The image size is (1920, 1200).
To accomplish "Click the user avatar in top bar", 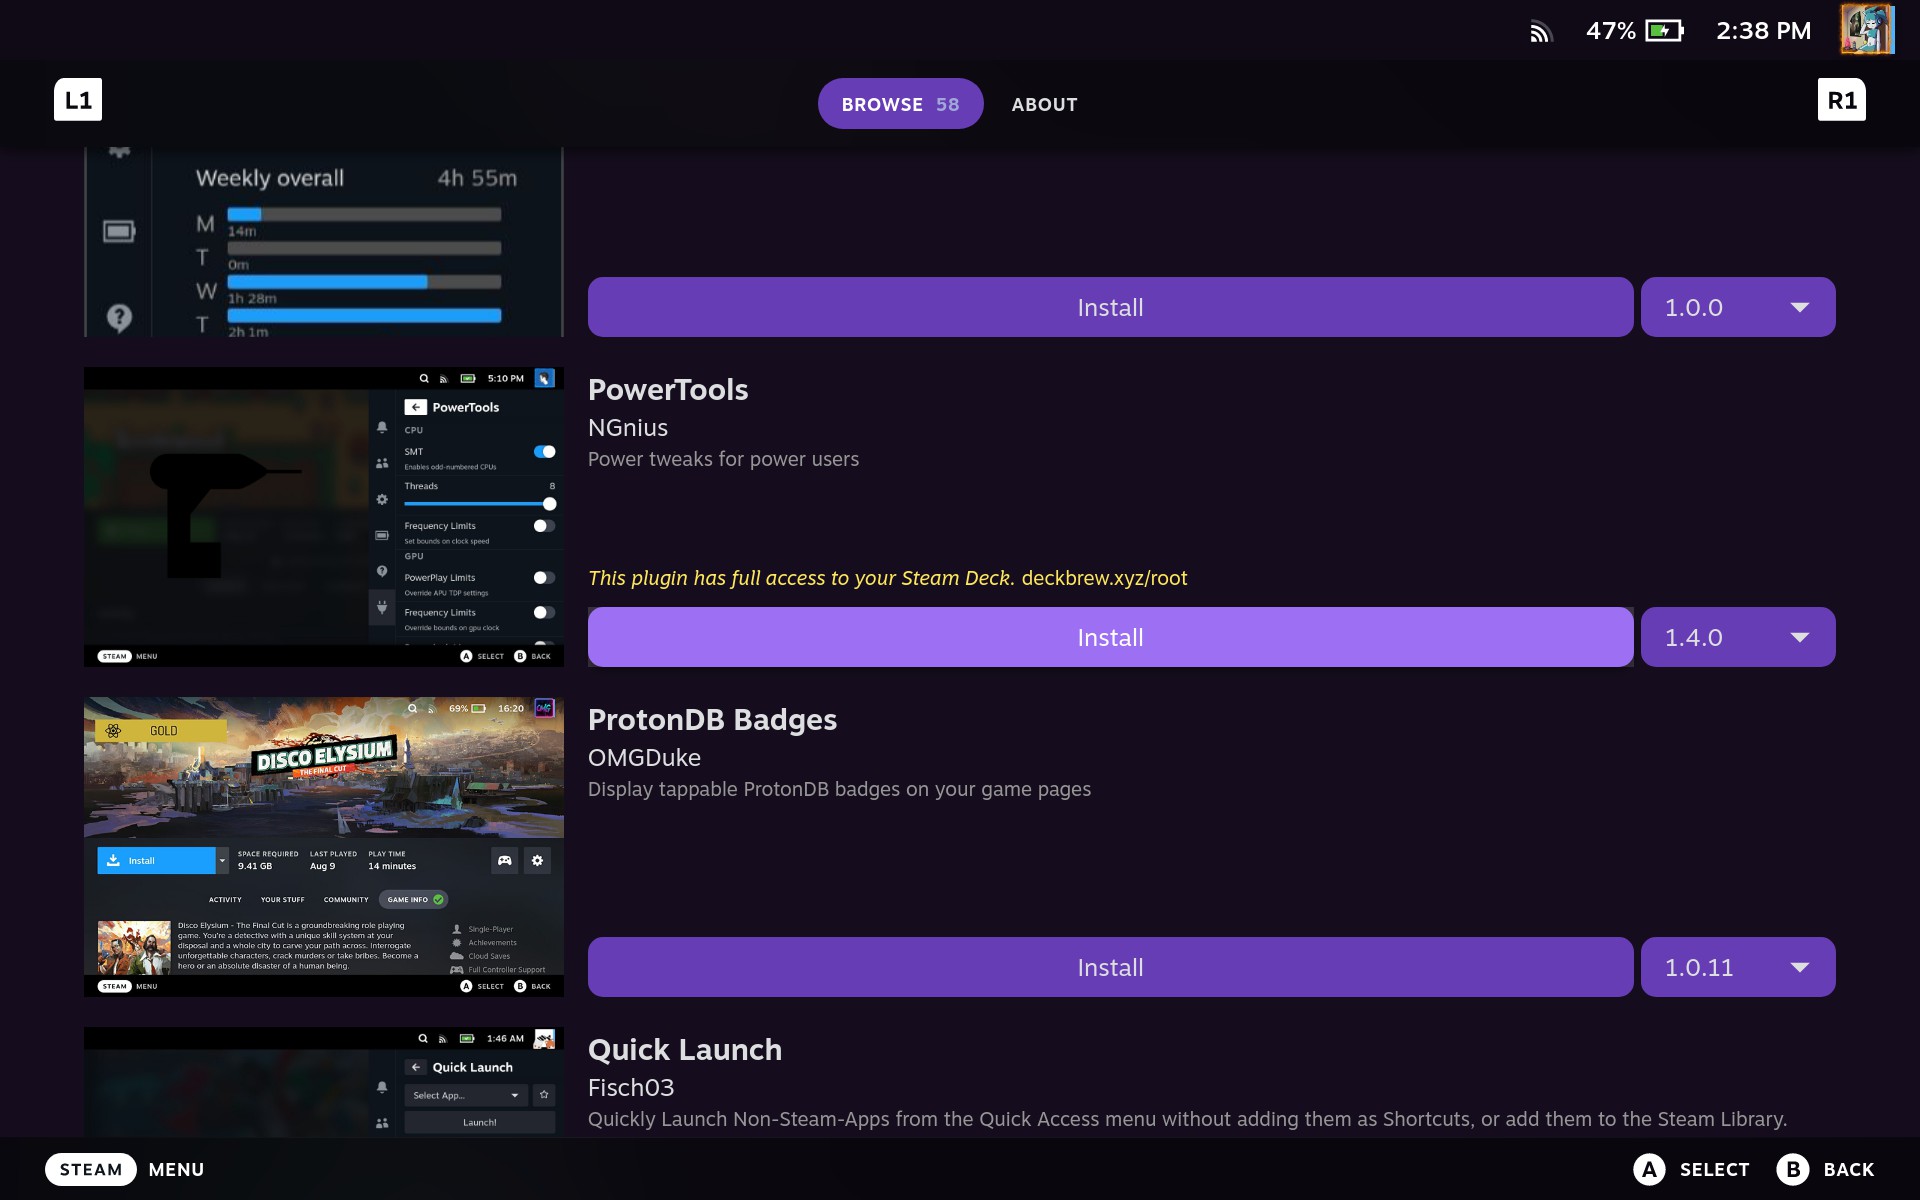I will point(1867,29).
